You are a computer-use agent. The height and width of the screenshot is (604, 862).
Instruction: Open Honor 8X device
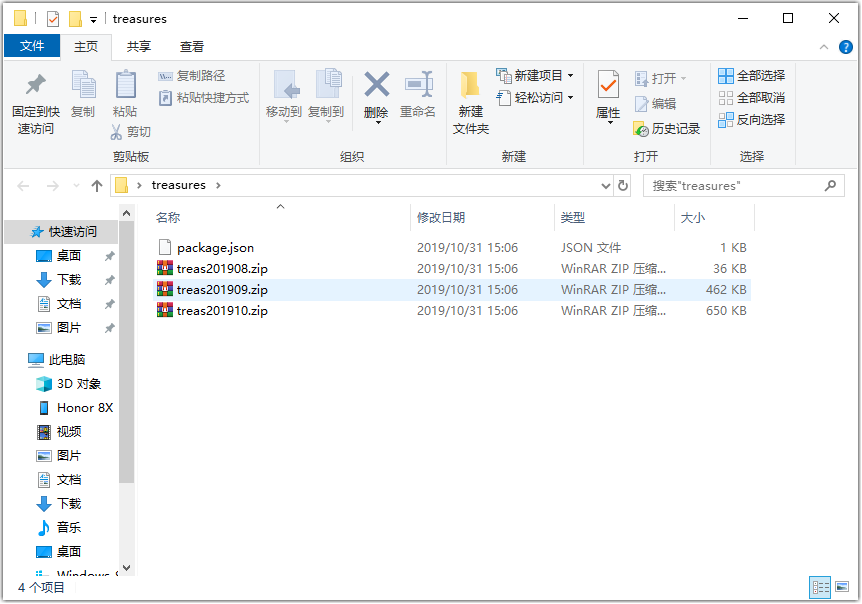tap(75, 408)
